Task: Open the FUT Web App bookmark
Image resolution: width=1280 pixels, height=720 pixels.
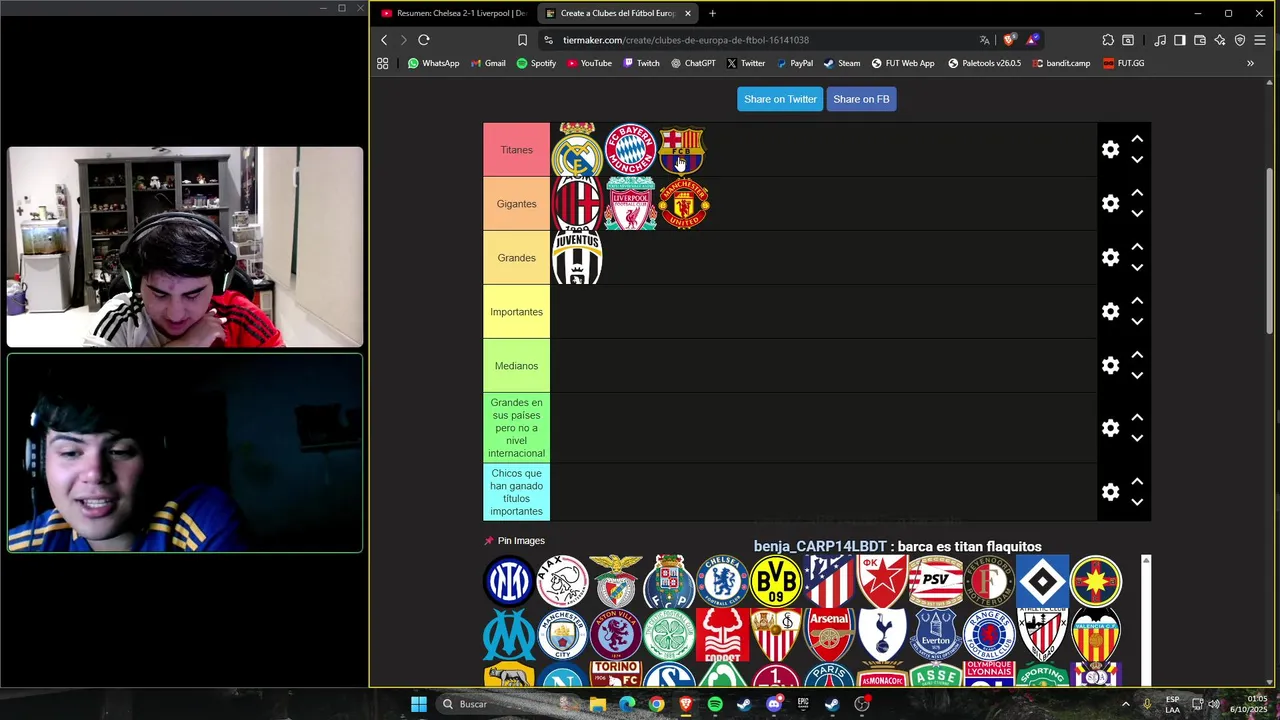Action: point(903,63)
